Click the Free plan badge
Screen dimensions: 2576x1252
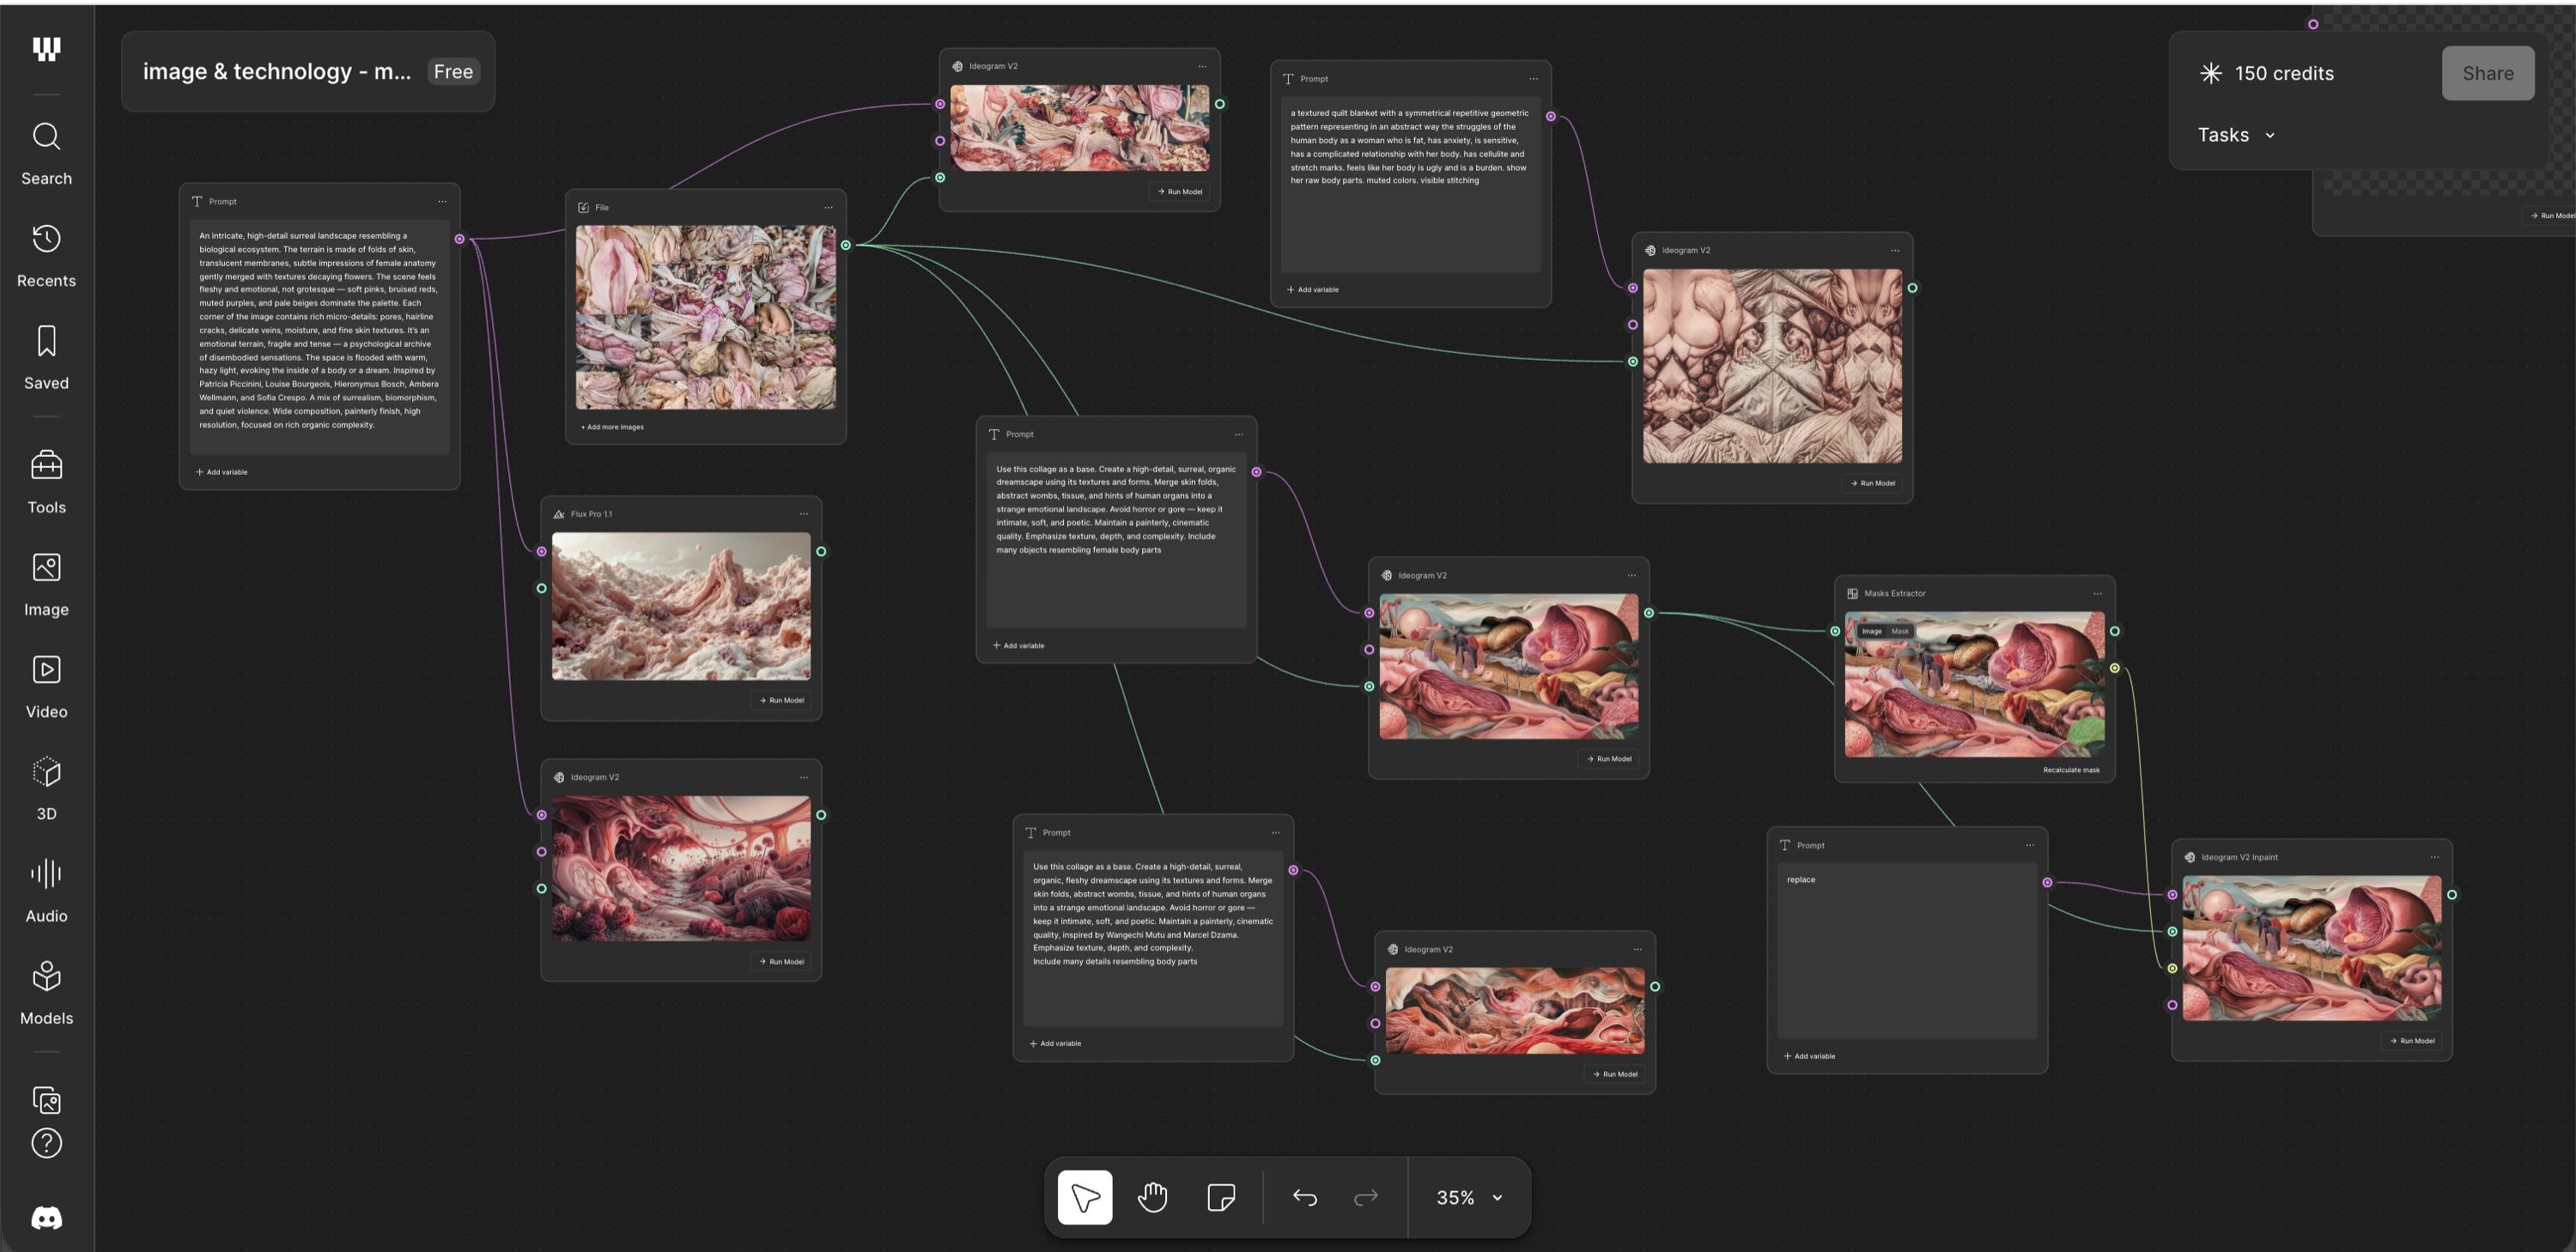coord(453,71)
